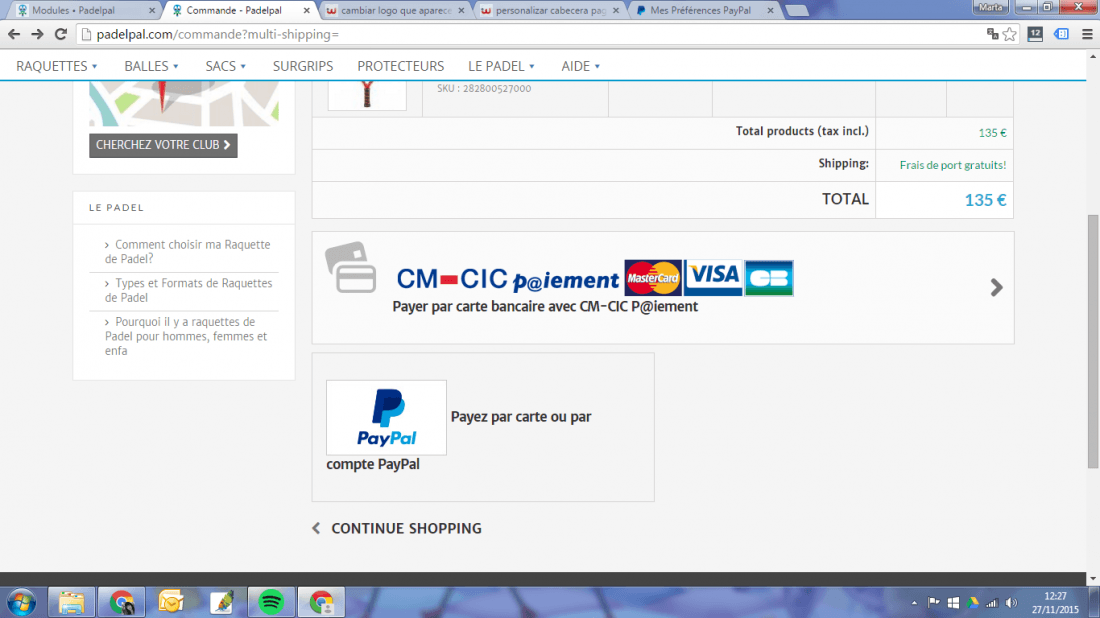Image resolution: width=1100 pixels, height=618 pixels.
Task: Click network signal icon in tray
Action: 991,603
